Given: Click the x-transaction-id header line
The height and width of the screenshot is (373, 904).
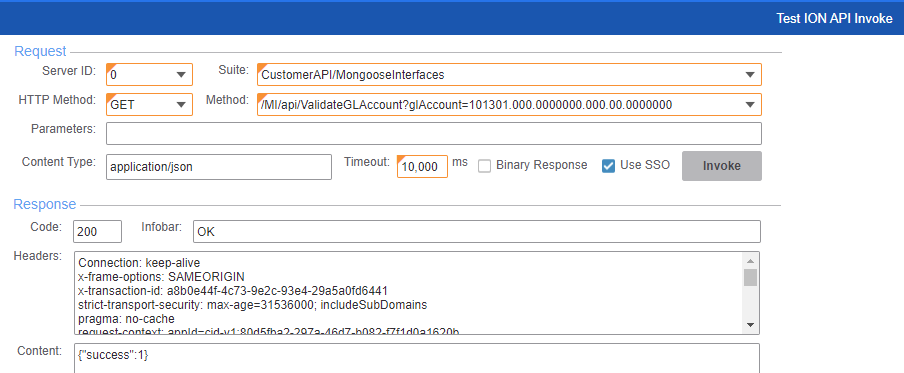Looking at the screenshot, I should 233,291.
